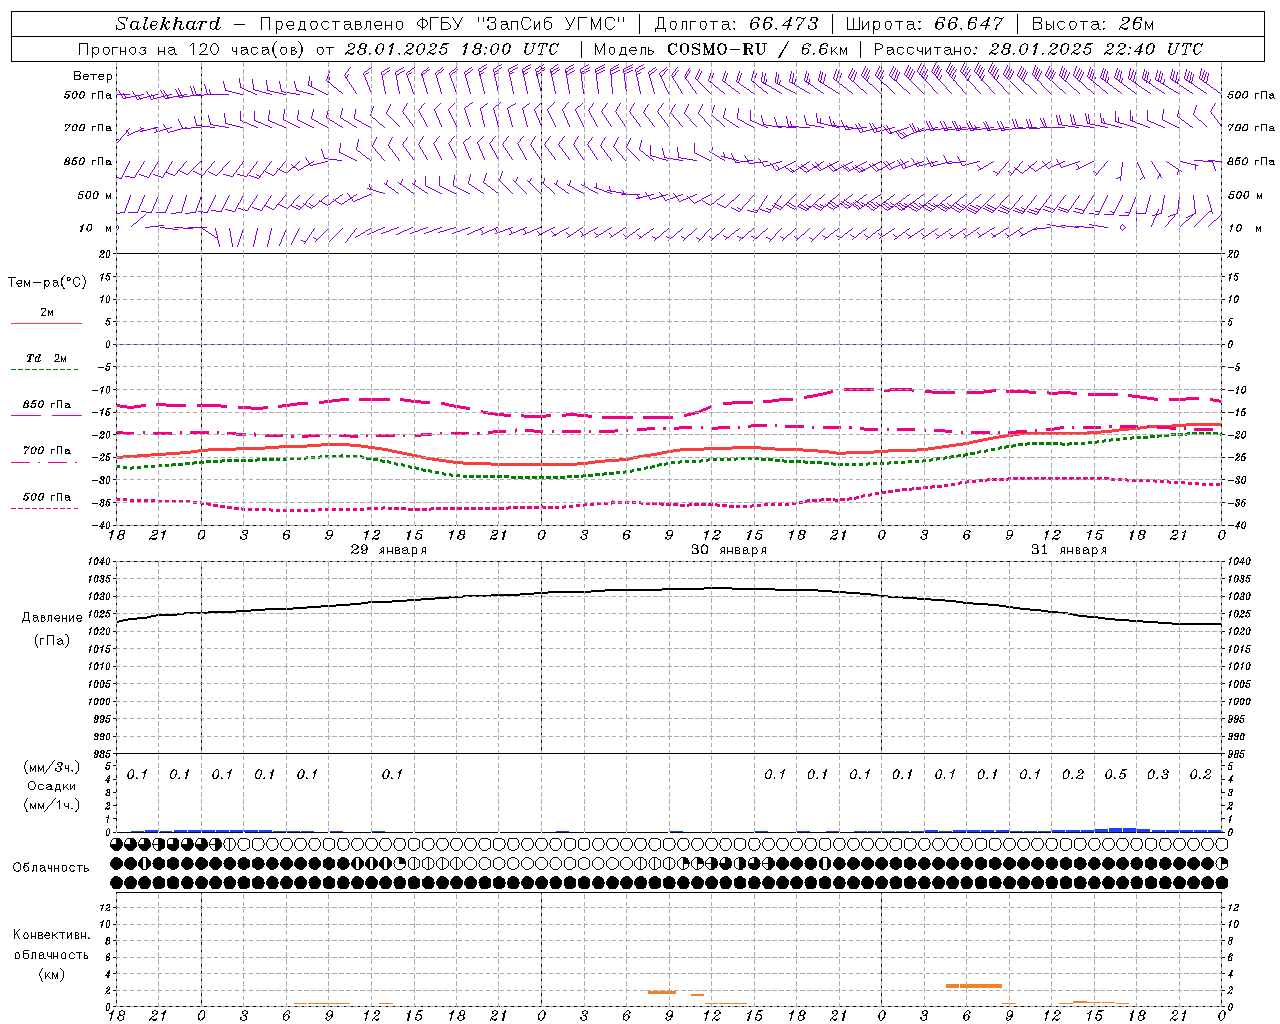Click the Ветер wind panel label
The width and height of the screenshot is (1280, 1024).
coord(93,76)
